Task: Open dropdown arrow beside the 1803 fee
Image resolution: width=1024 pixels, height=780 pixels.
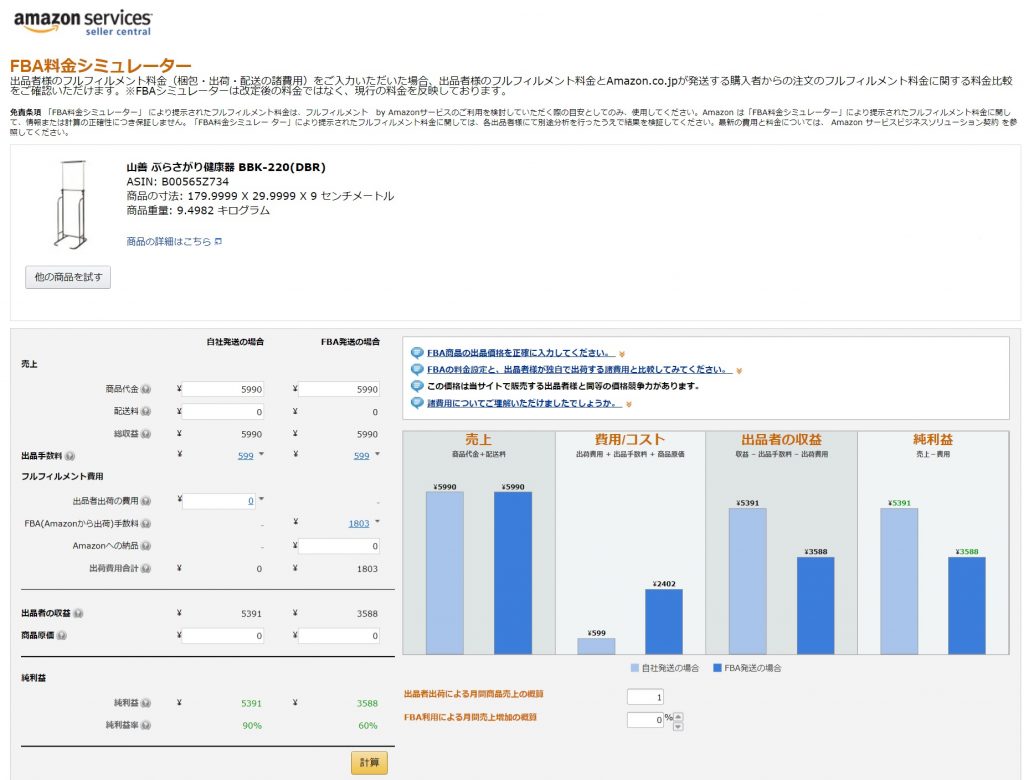Action: tap(377, 522)
